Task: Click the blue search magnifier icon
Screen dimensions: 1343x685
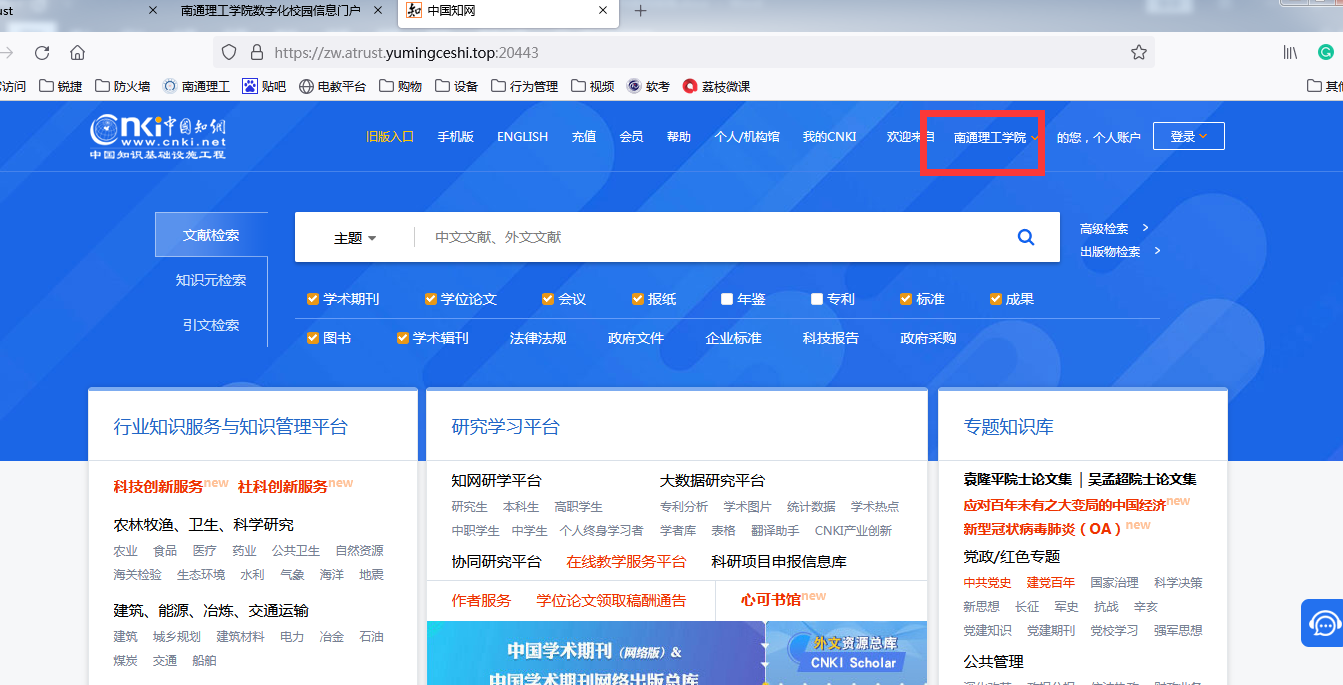Action: click(1025, 237)
